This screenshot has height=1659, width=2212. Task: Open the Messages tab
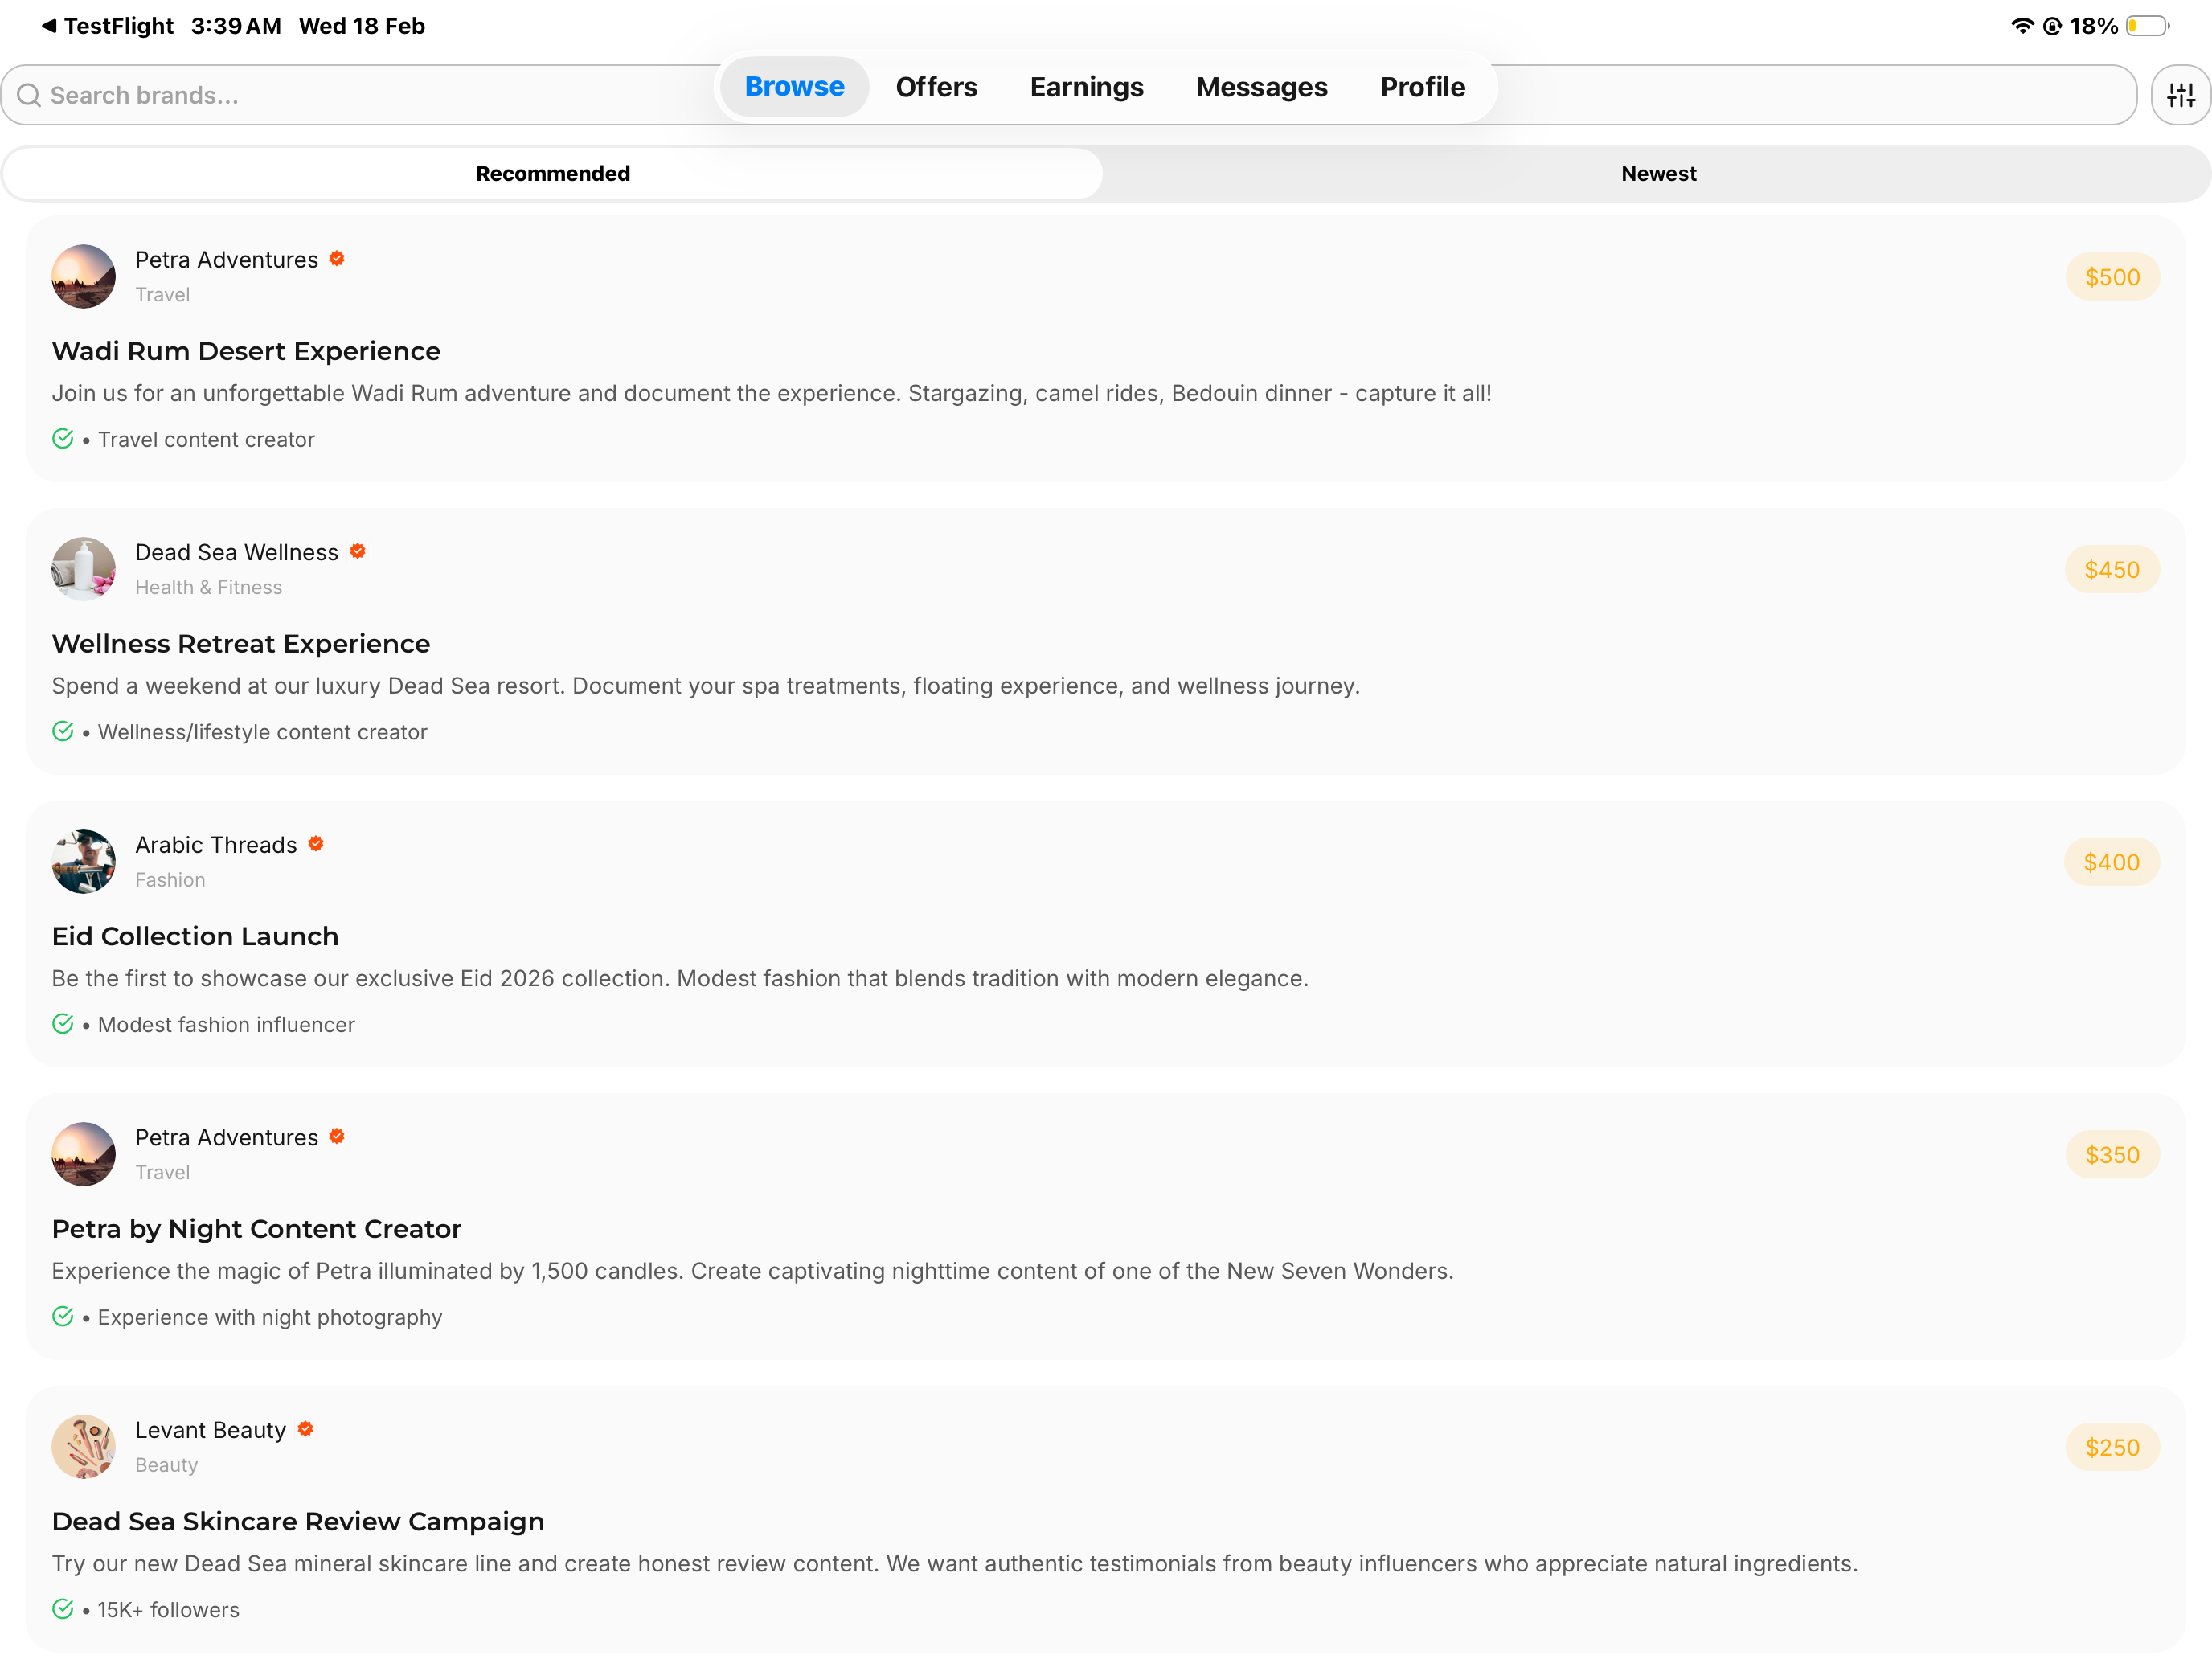click(x=1262, y=87)
